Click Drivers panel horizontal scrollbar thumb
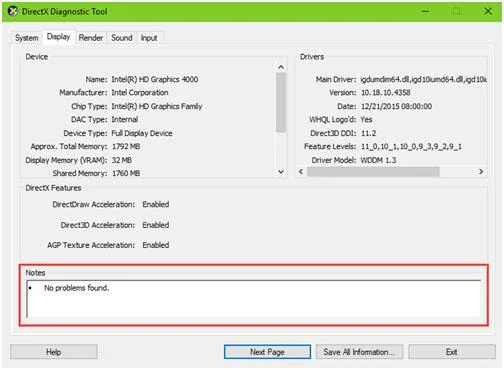 373,172
